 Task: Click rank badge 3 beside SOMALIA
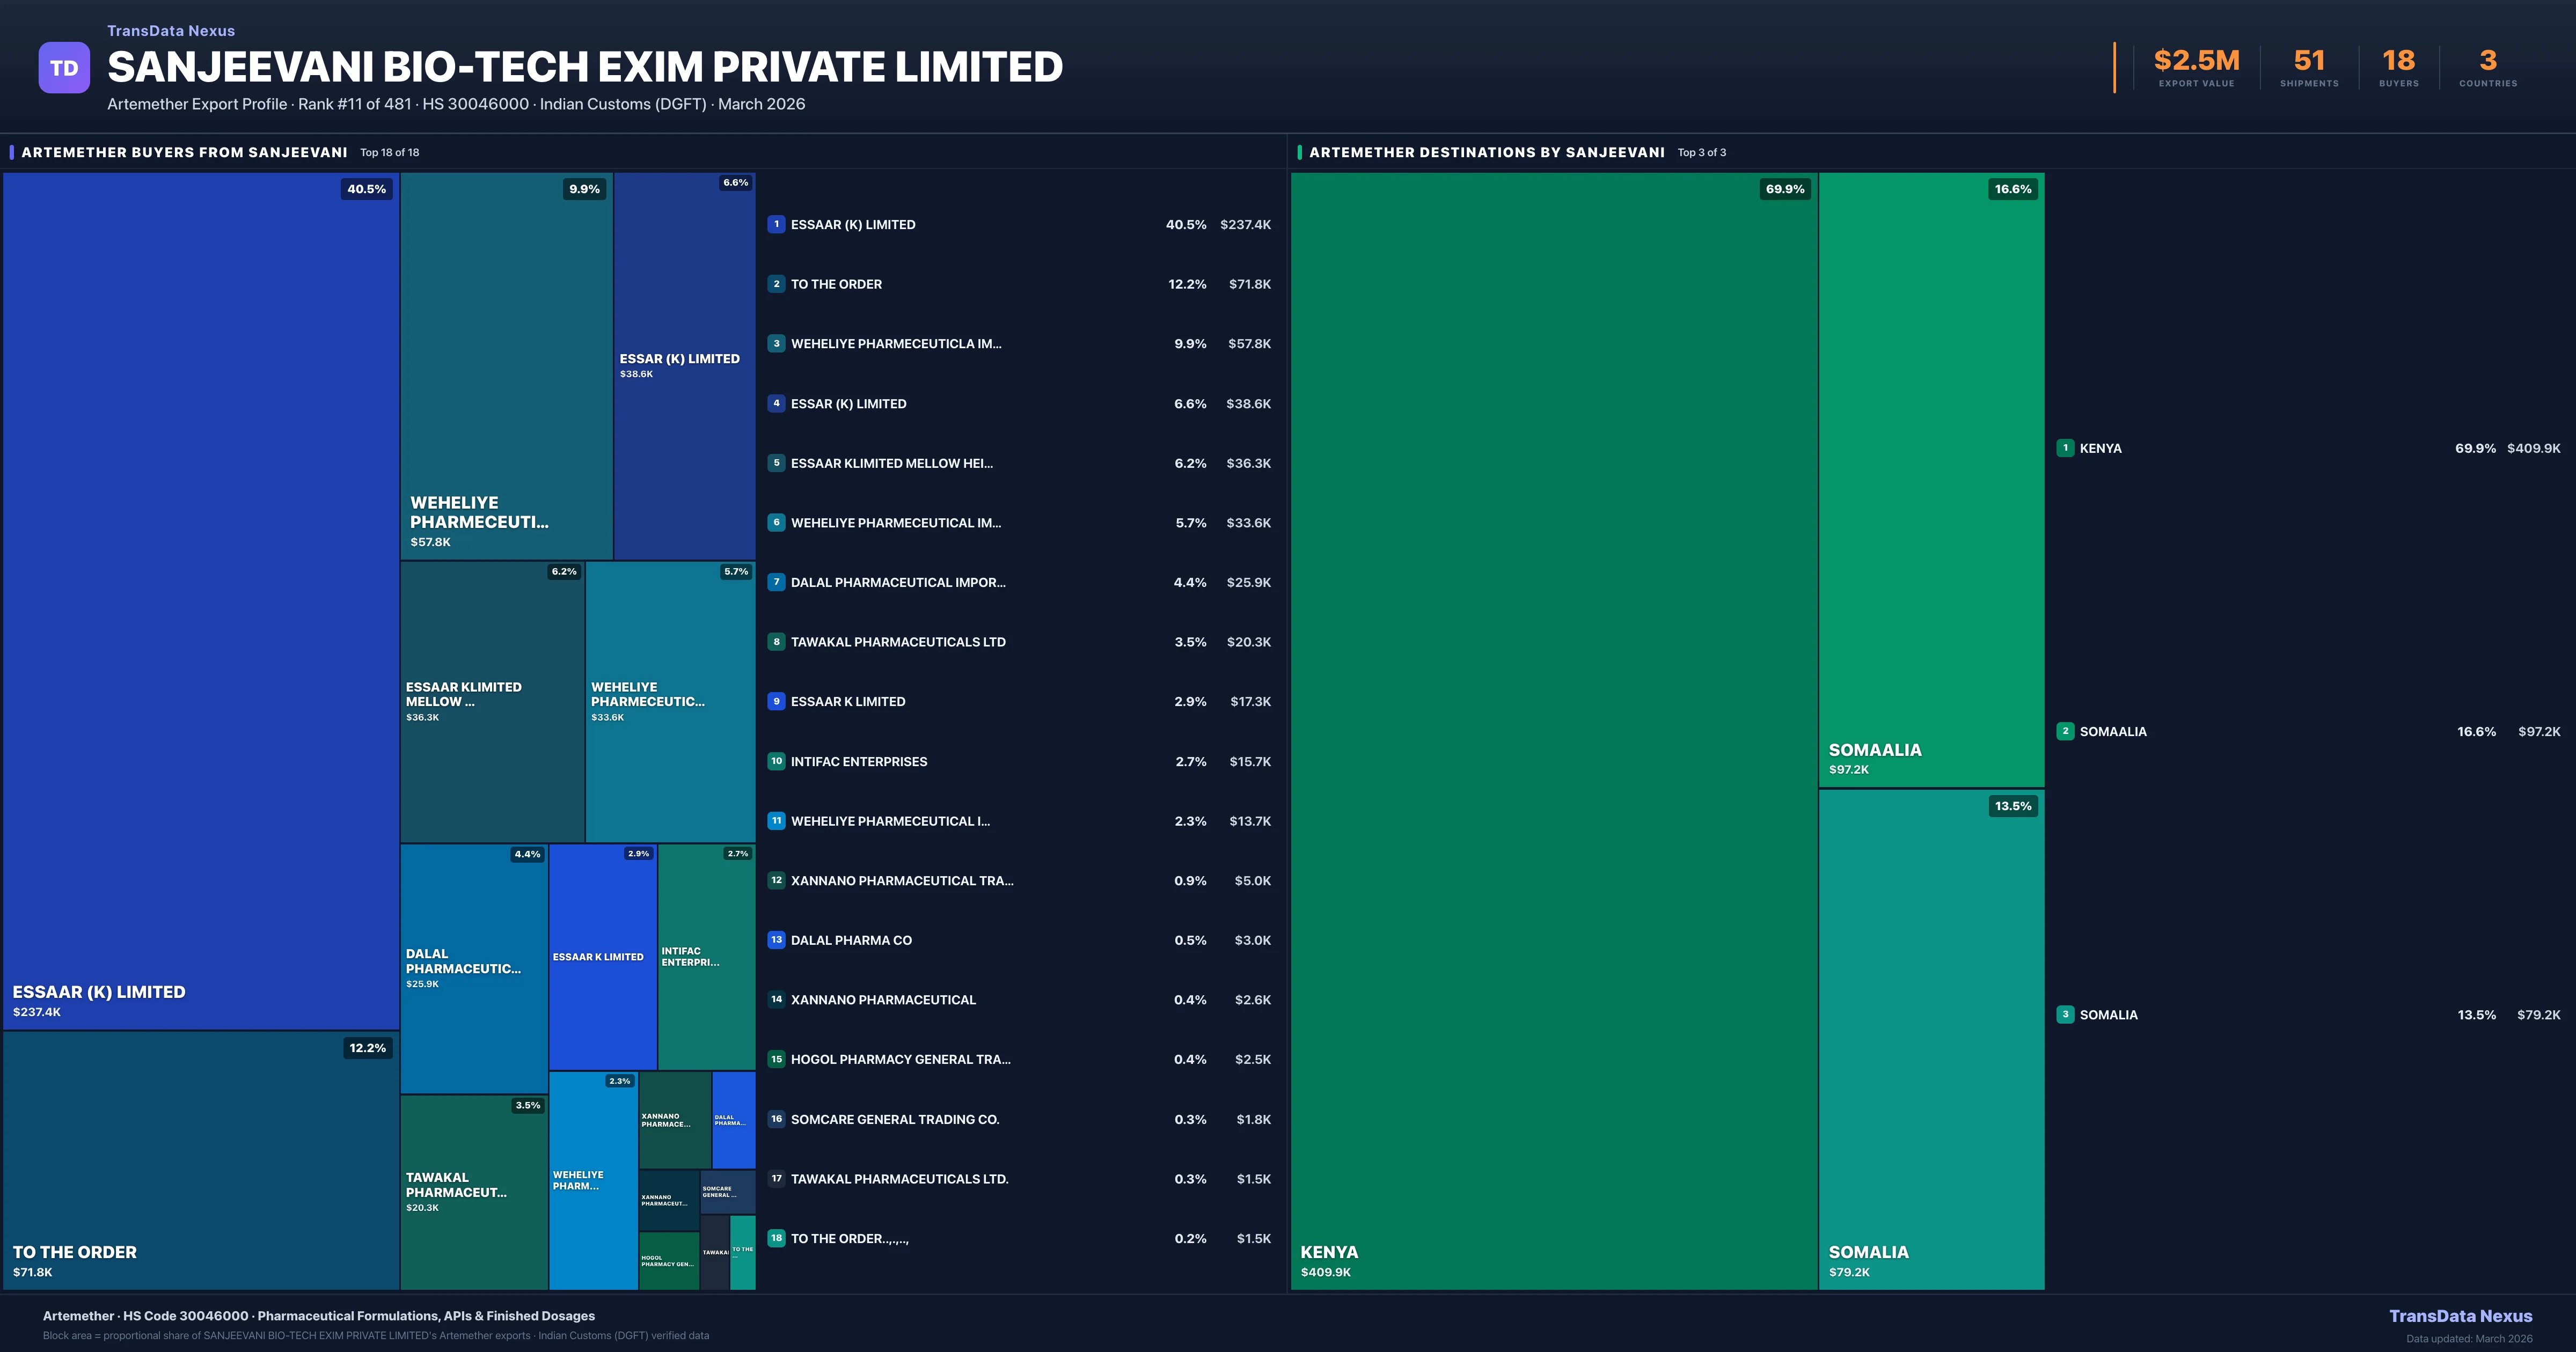point(2065,1014)
